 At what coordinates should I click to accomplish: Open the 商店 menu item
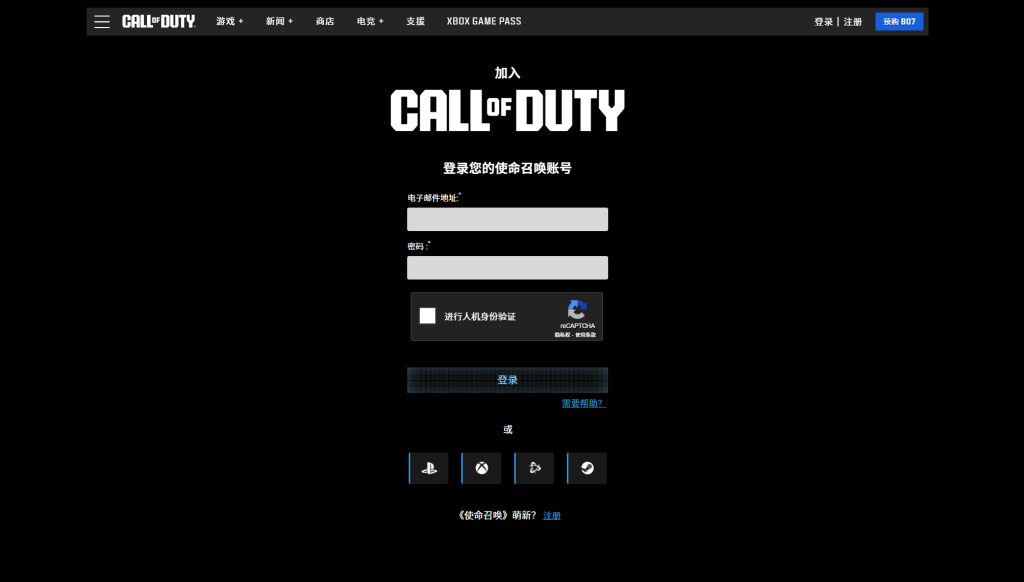tap(325, 22)
